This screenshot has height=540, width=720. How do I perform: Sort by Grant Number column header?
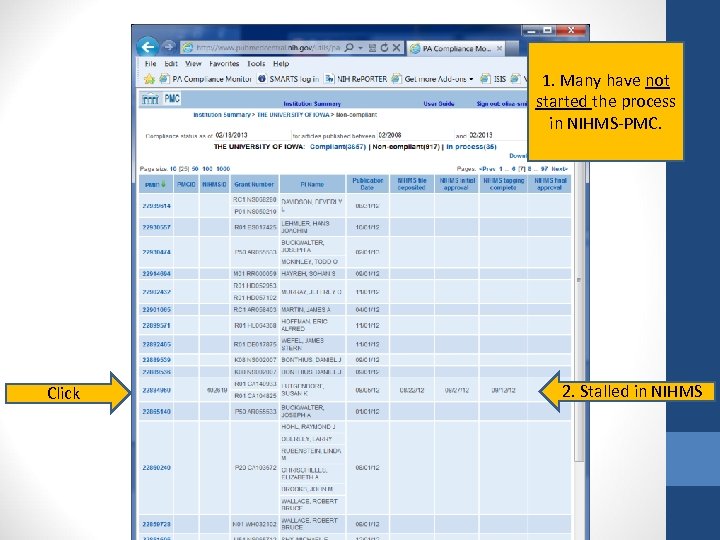(254, 184)
